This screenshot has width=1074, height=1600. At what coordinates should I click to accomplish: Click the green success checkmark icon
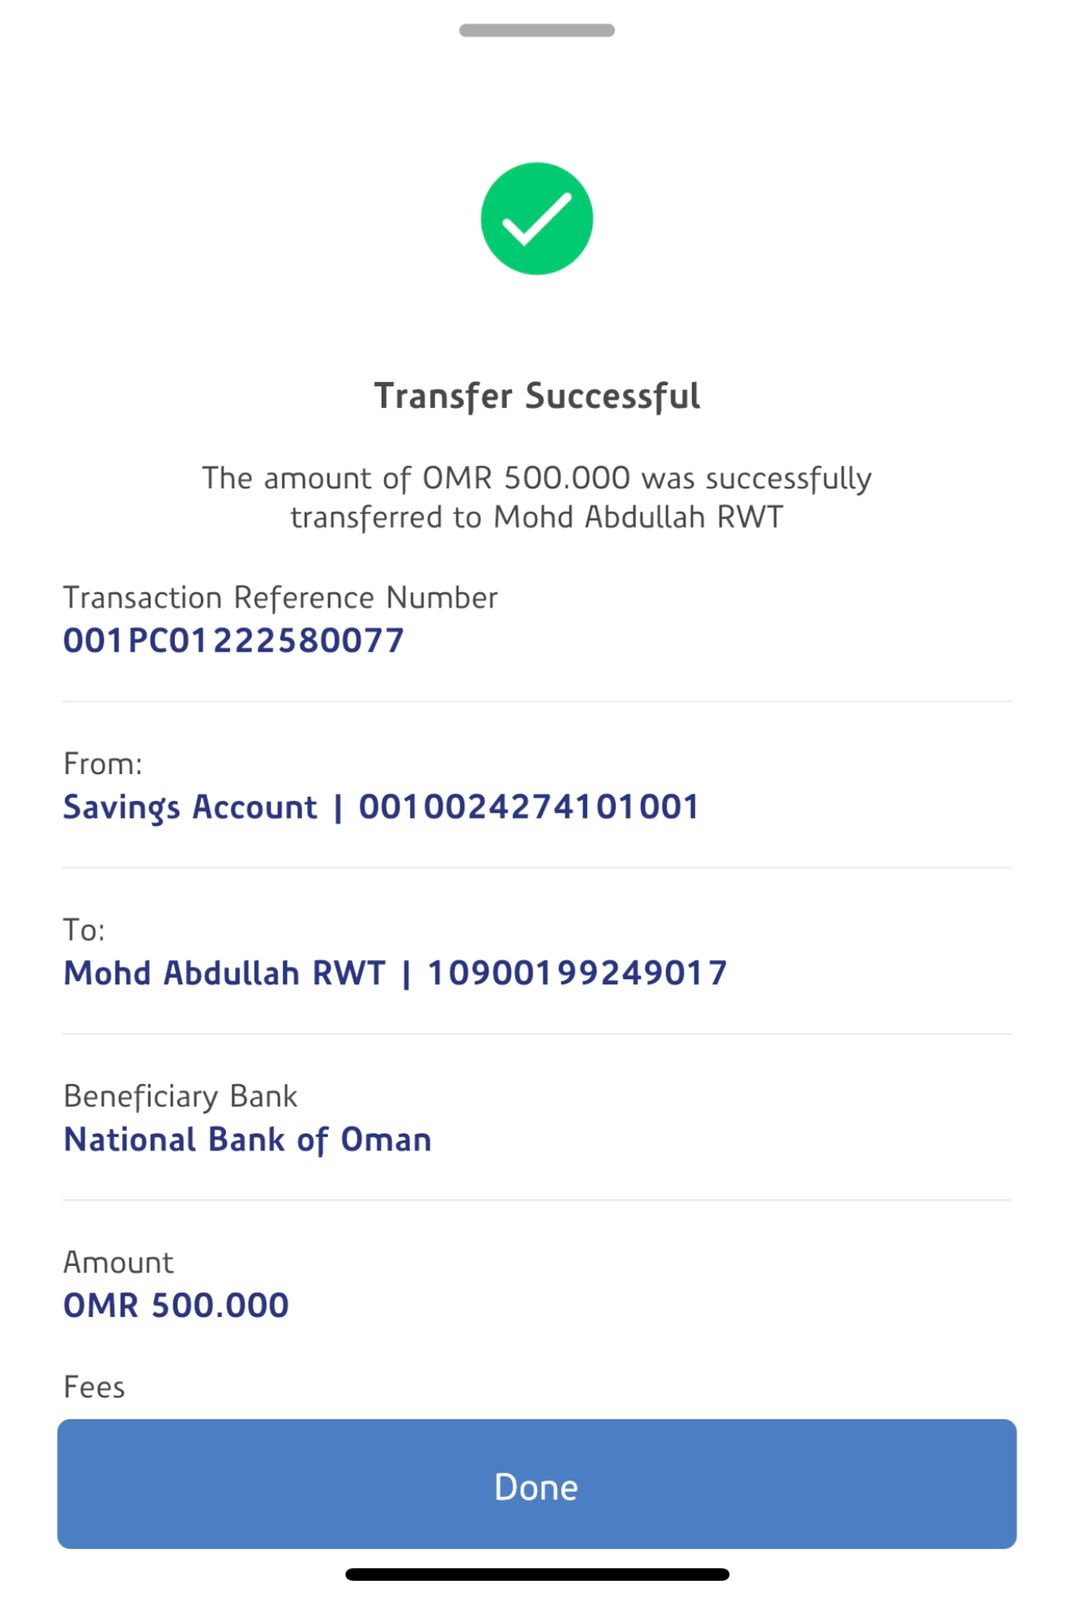tap(537, 219)
